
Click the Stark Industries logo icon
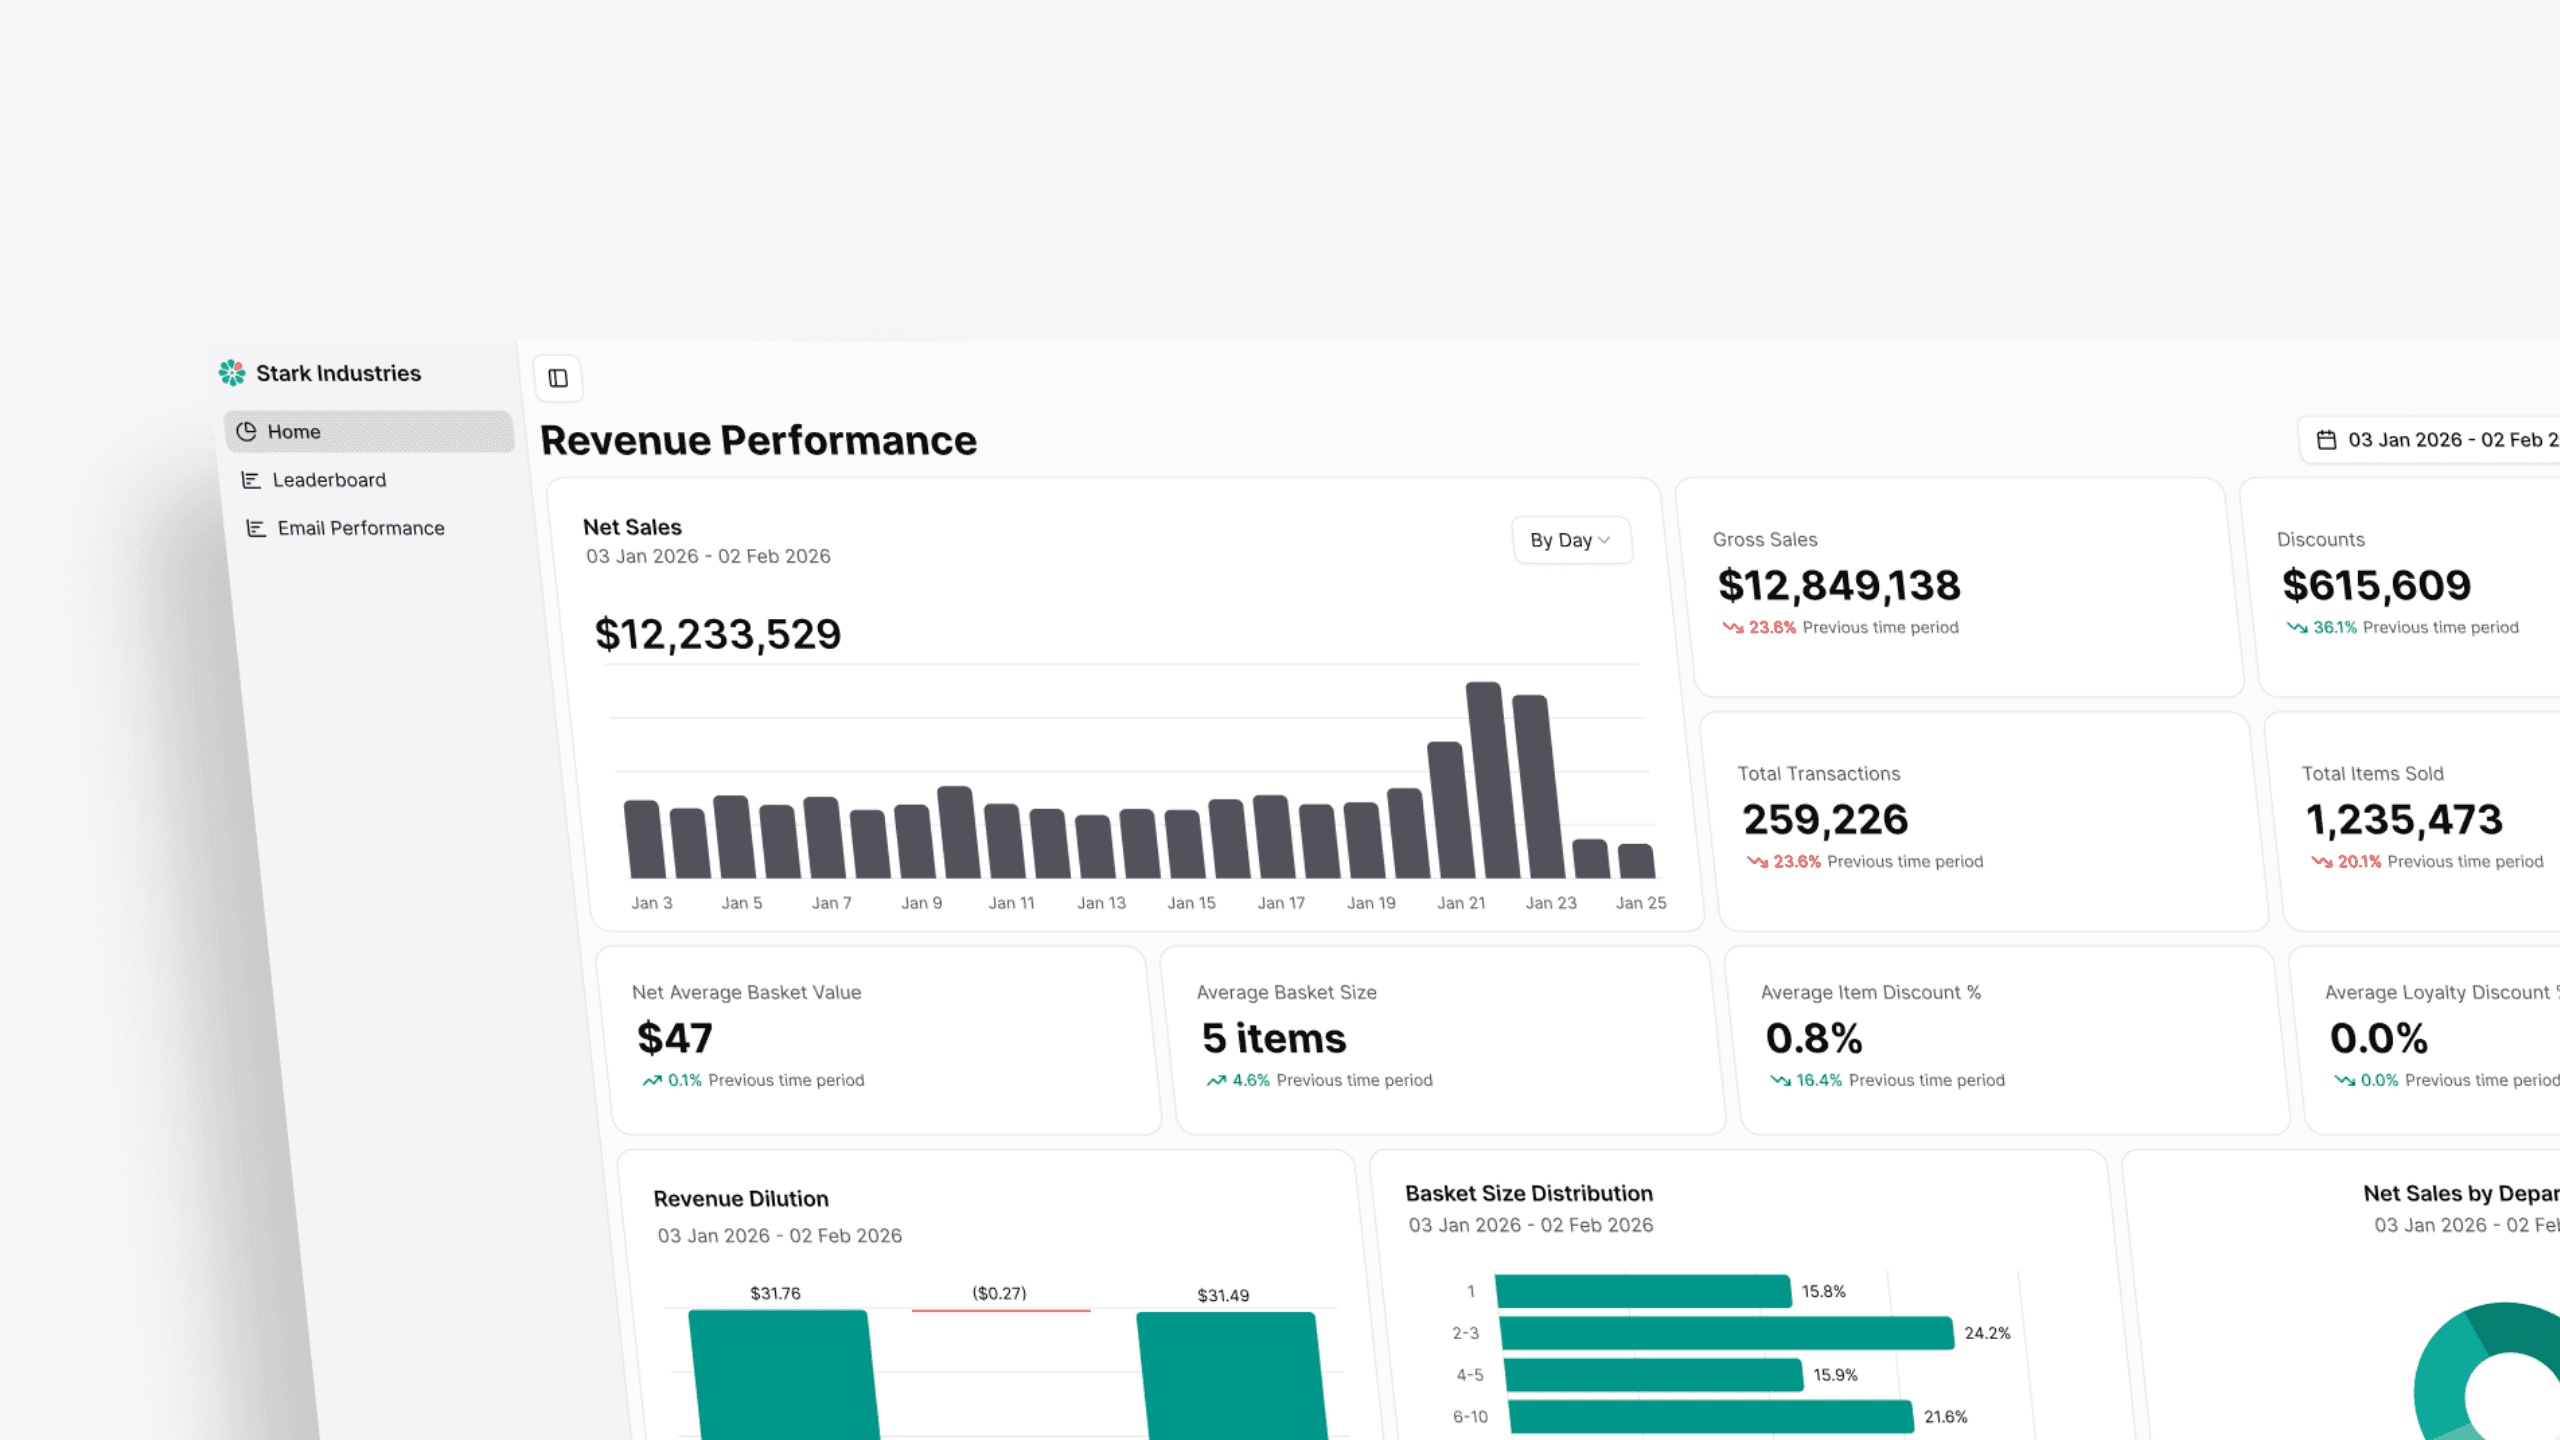pyautogui.click(x=232, y=373)
